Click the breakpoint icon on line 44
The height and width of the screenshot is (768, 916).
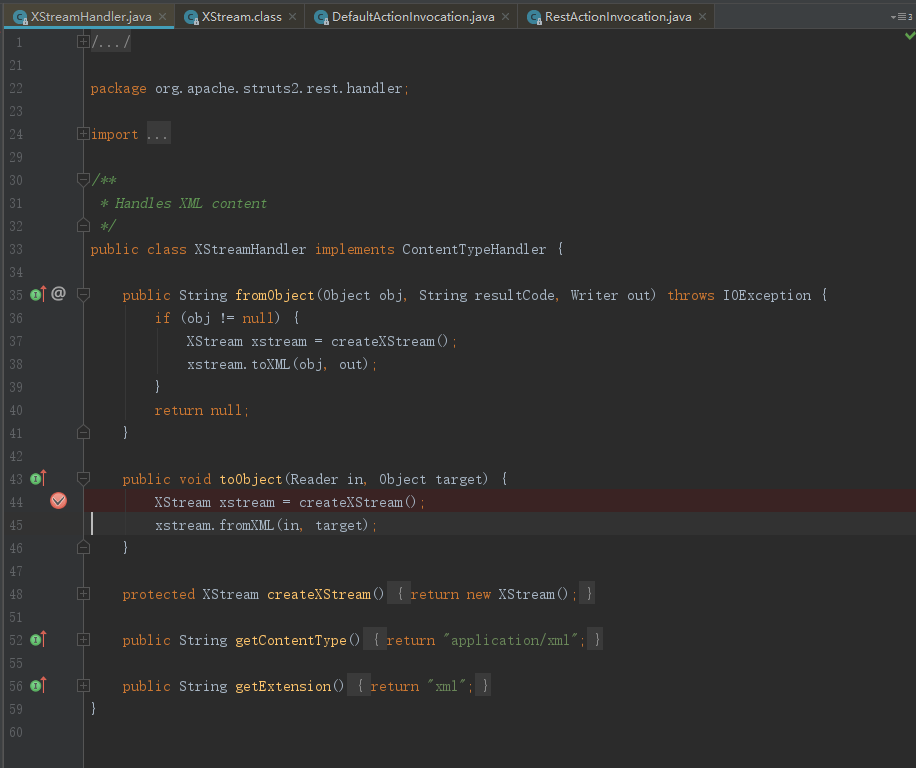click(x=58, y=501)
